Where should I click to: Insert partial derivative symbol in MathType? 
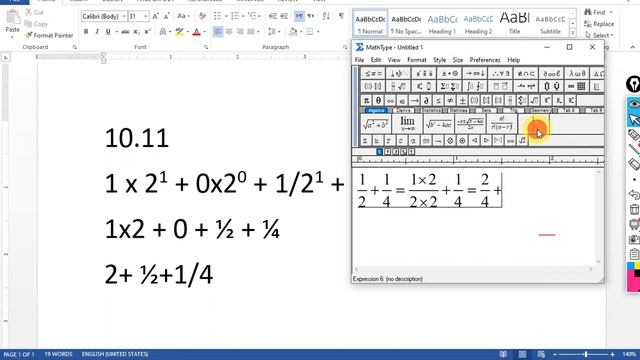coord(426,100)
